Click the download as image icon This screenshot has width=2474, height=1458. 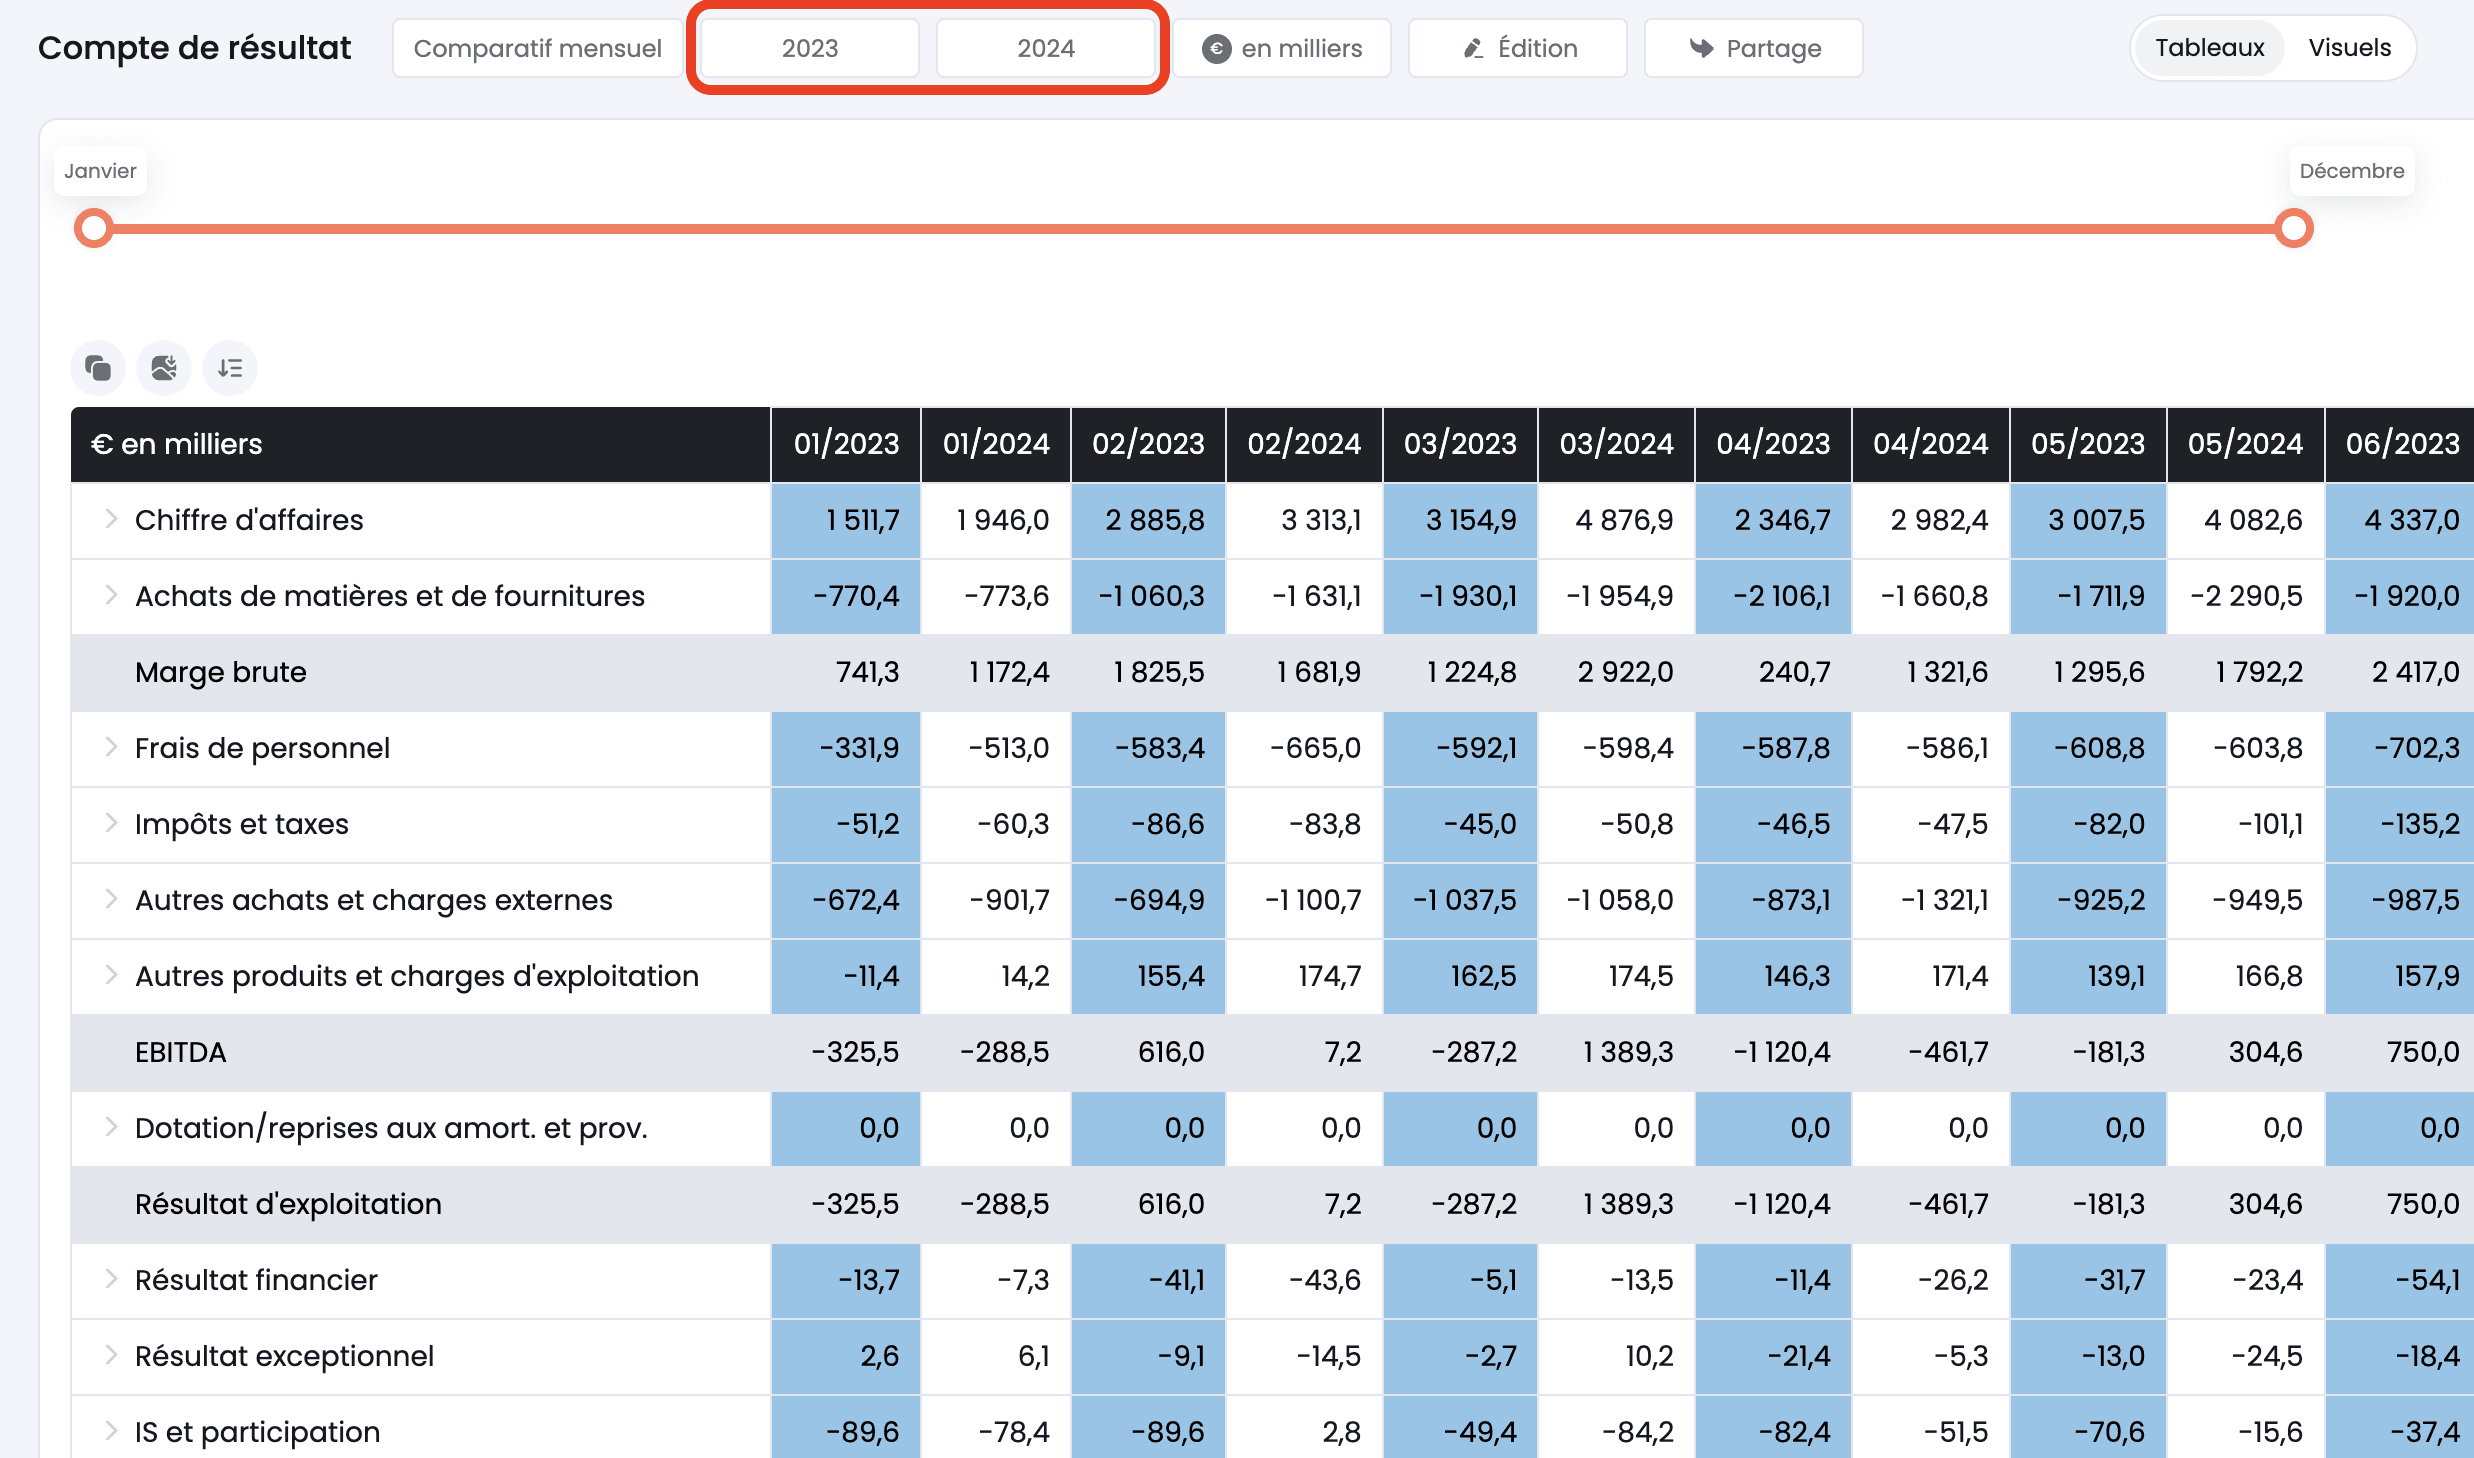pos(164,368)
